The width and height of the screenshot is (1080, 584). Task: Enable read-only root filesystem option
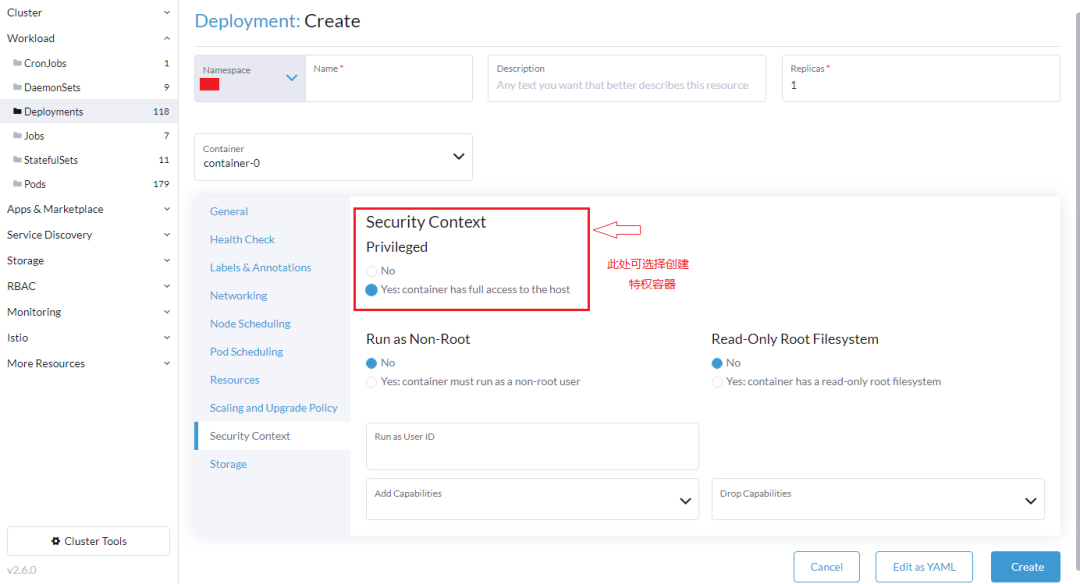coord(717,382)
